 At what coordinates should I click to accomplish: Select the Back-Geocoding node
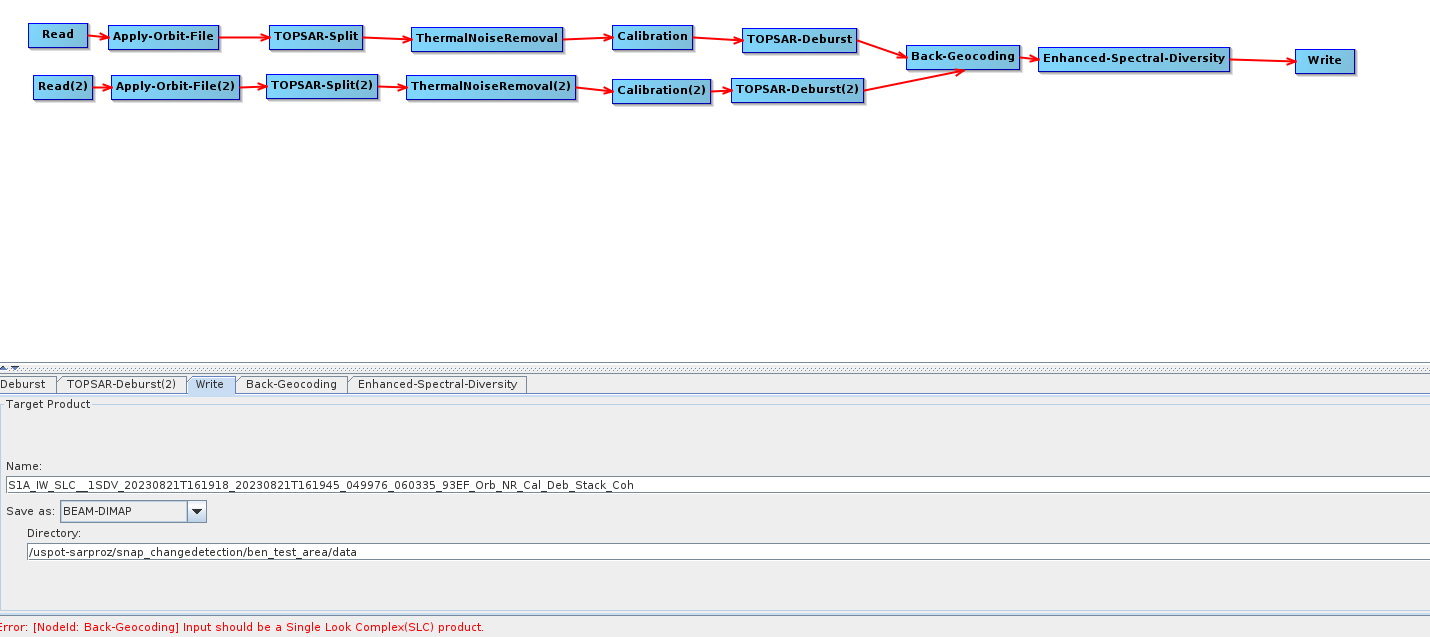pos(962,57)
